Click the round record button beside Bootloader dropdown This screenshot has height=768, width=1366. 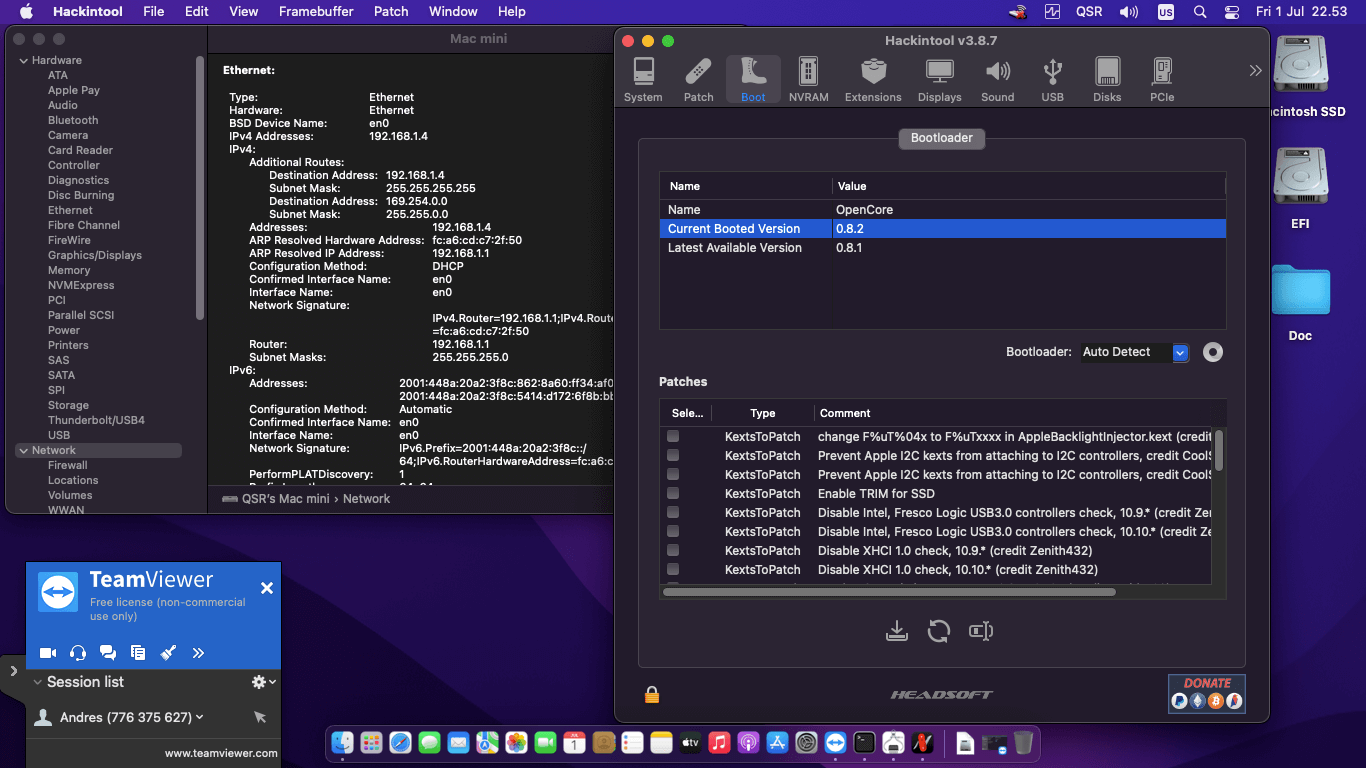coord(1213,352)
